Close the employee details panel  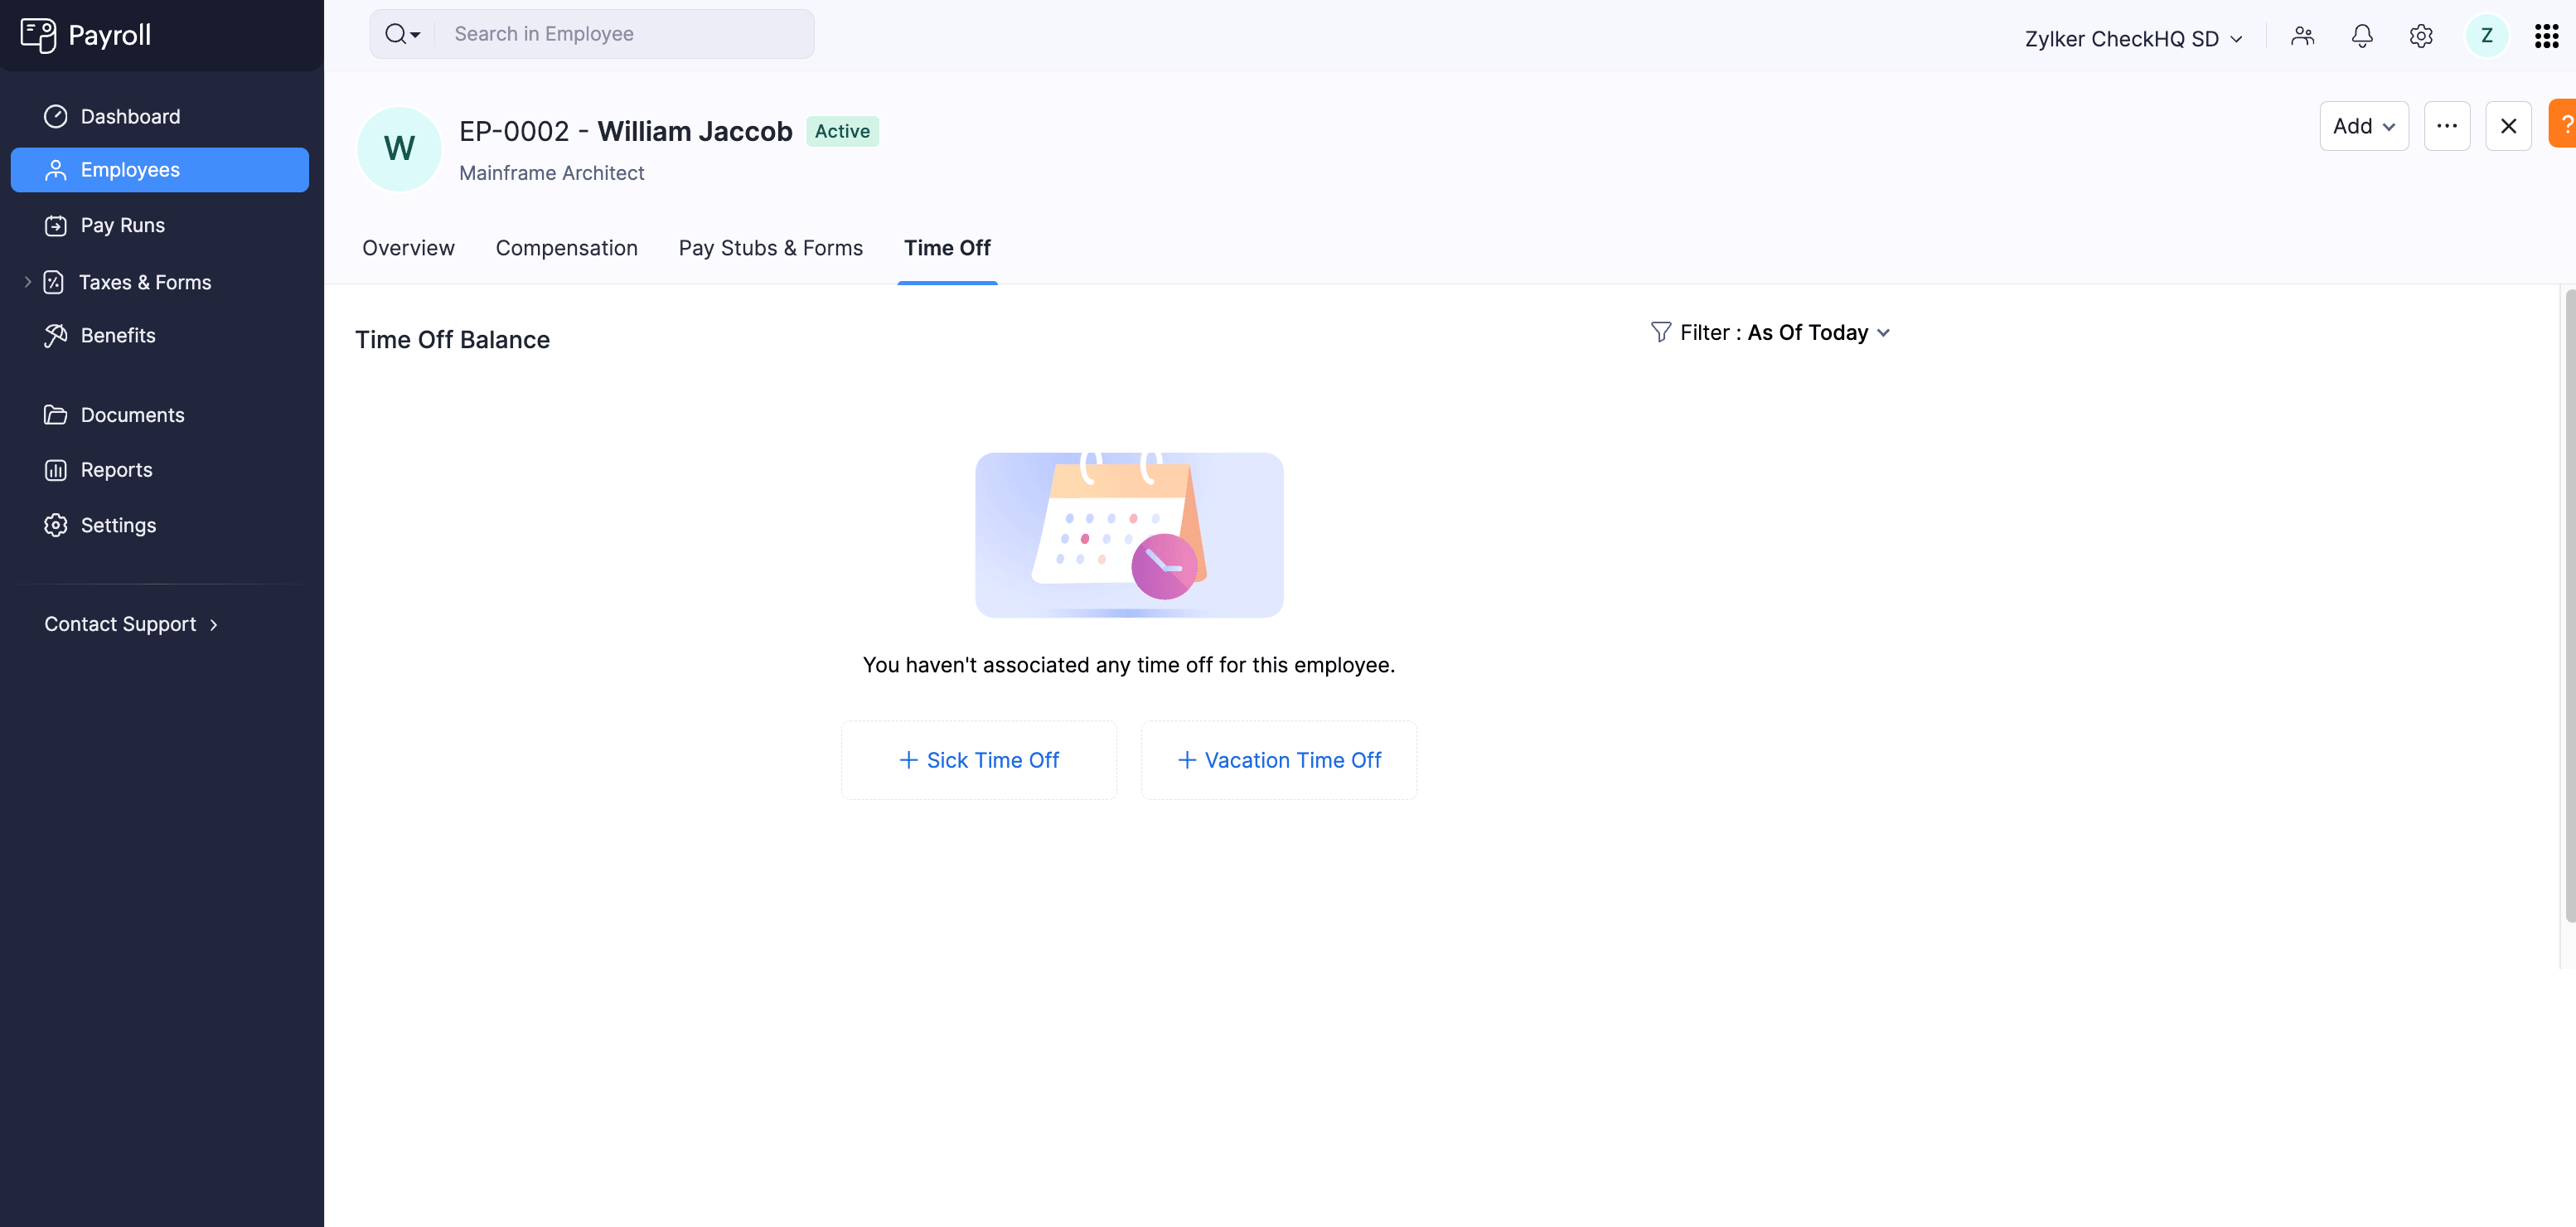click(2508, 126)
